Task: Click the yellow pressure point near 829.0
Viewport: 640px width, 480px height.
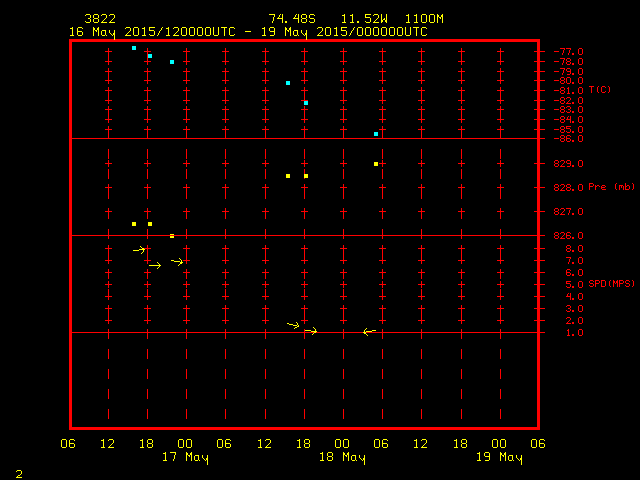Action: point(376,164)
